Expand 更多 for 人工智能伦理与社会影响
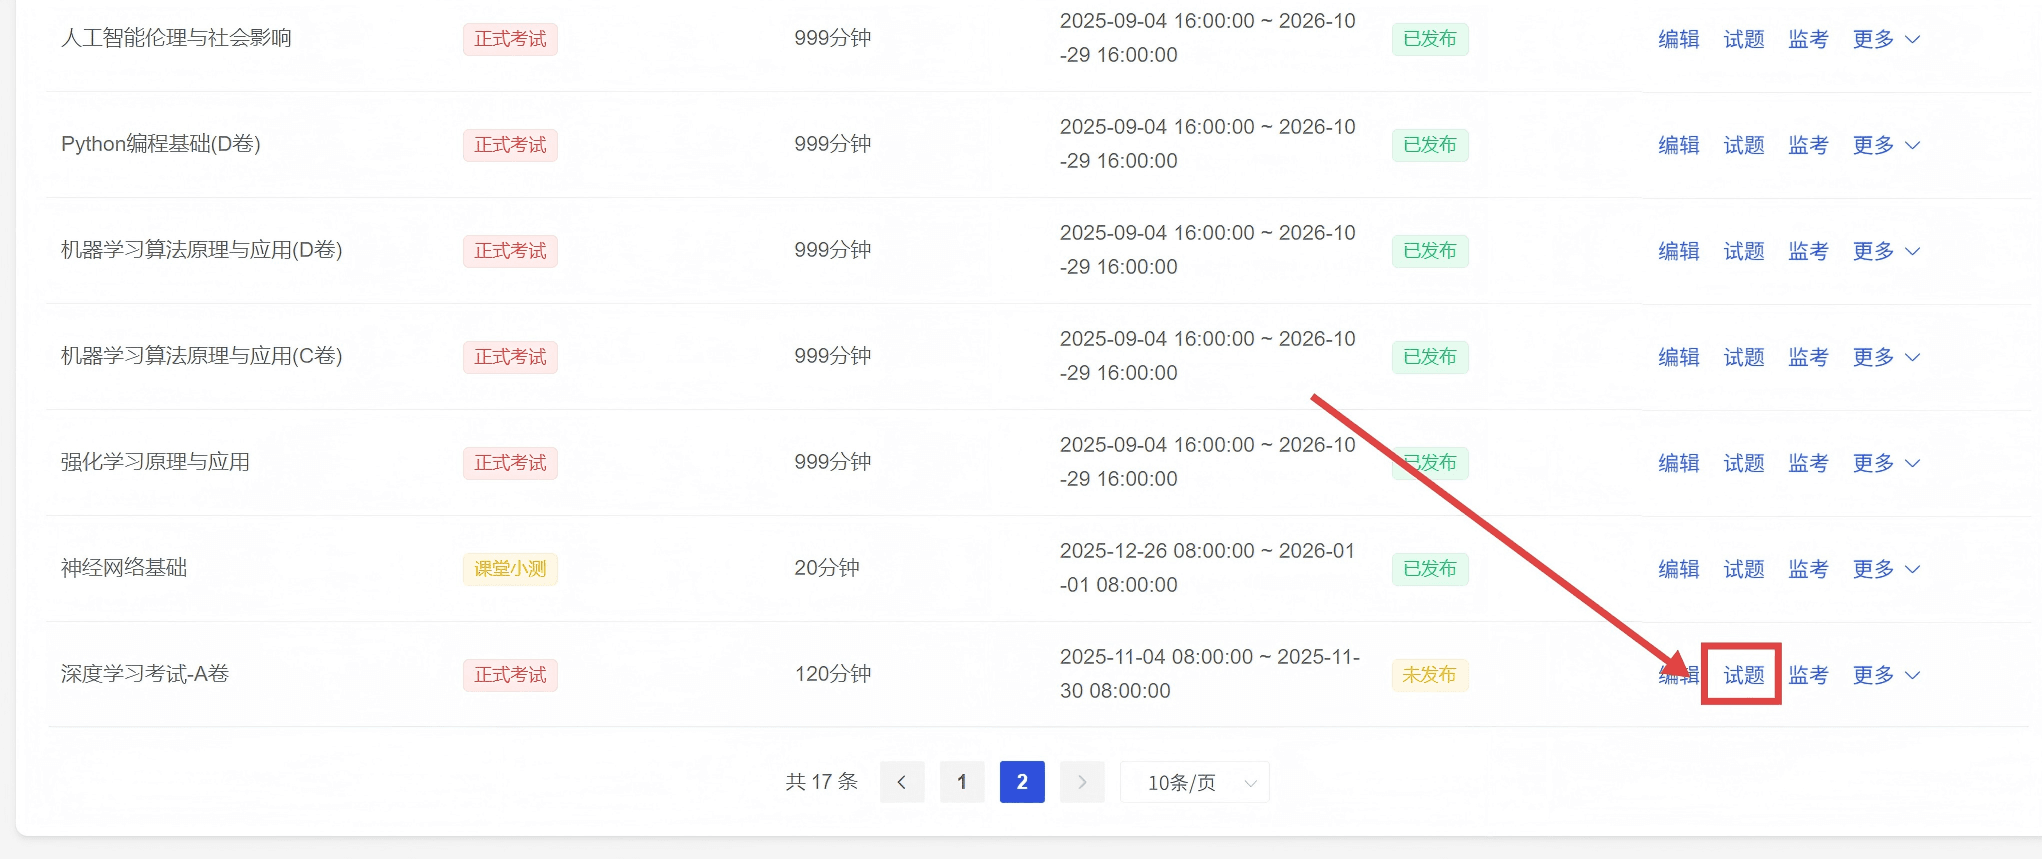The width and height of the screenshot is (2042, 859). click(1885, 39)
